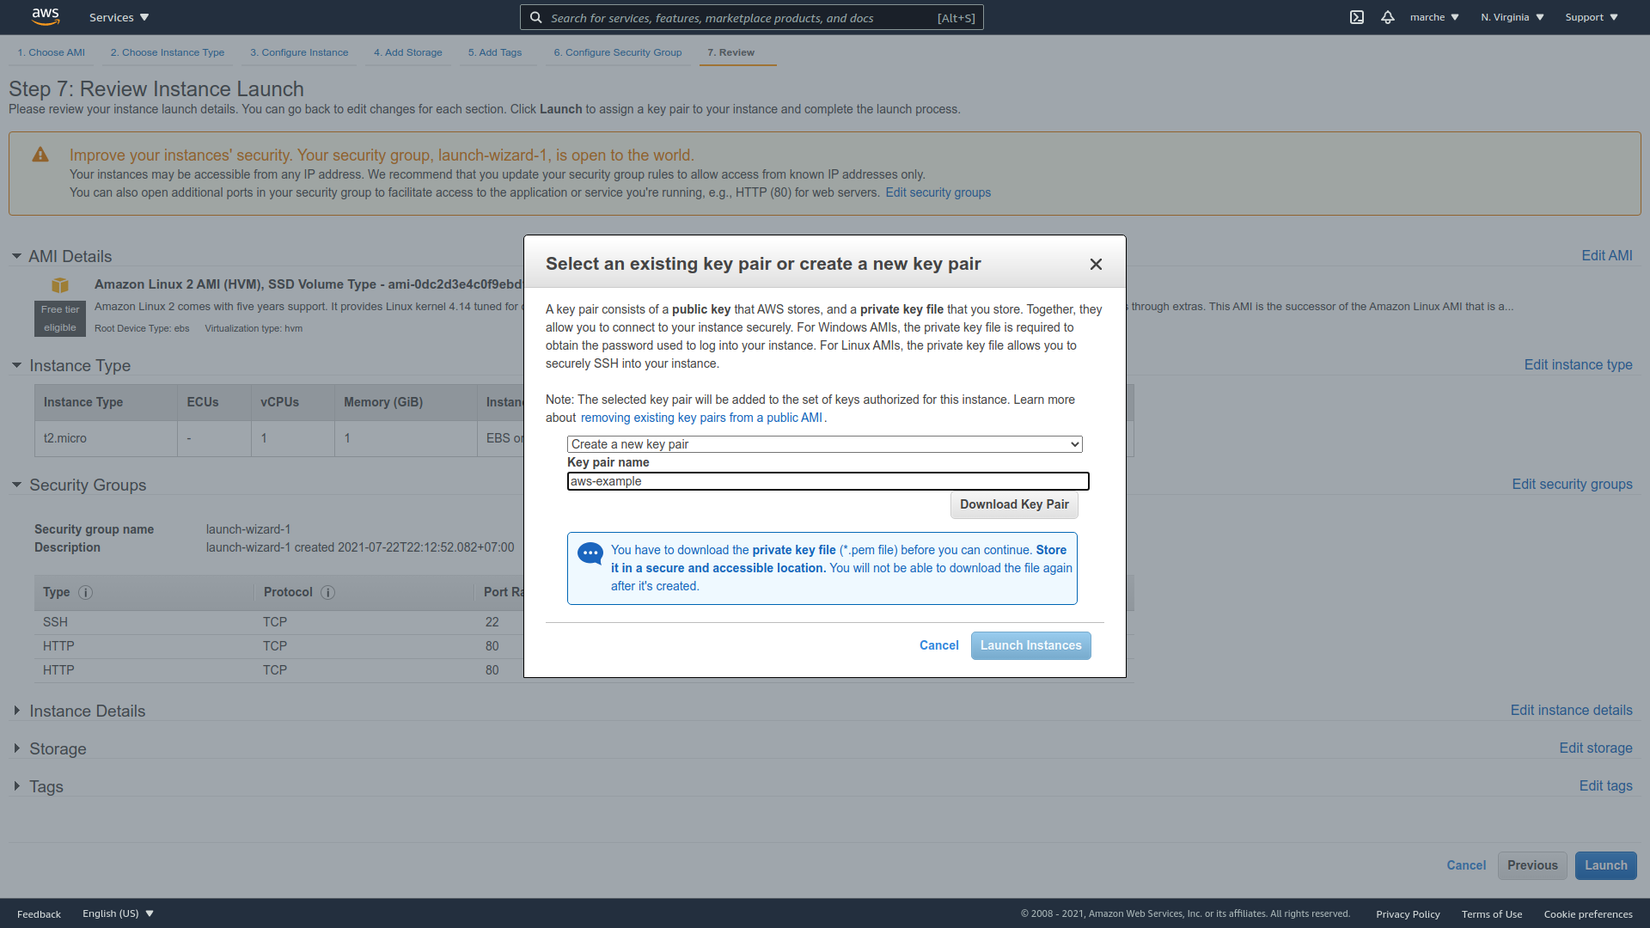Click the Download Key Pair button
The image size is (1650, 928).
click(1014, 505)
